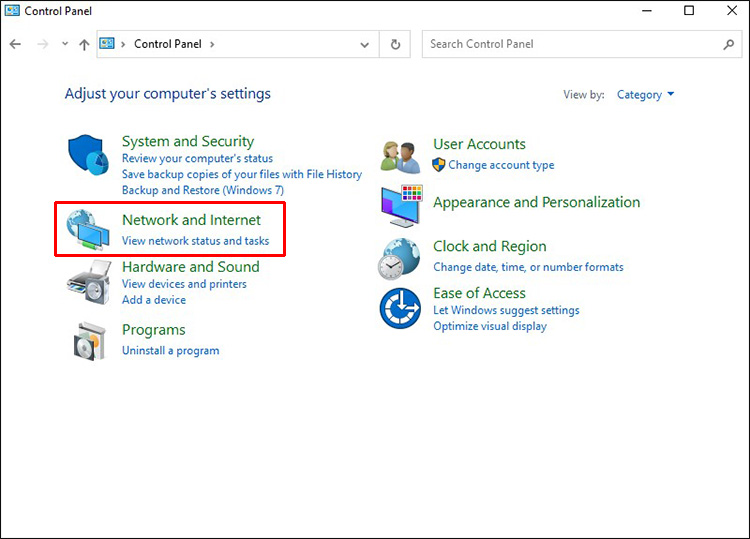
Task: Open Uninstall a program link
Action: coord(170,351)
